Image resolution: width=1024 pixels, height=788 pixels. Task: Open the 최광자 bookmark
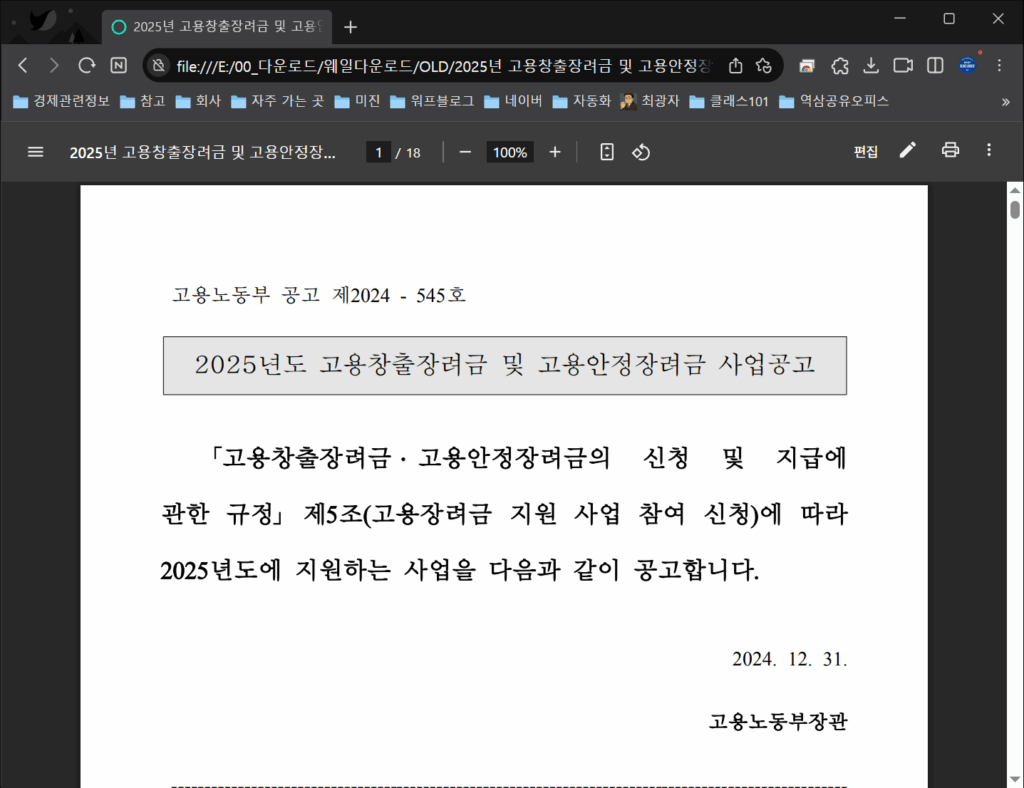click(x=650, y=101)
